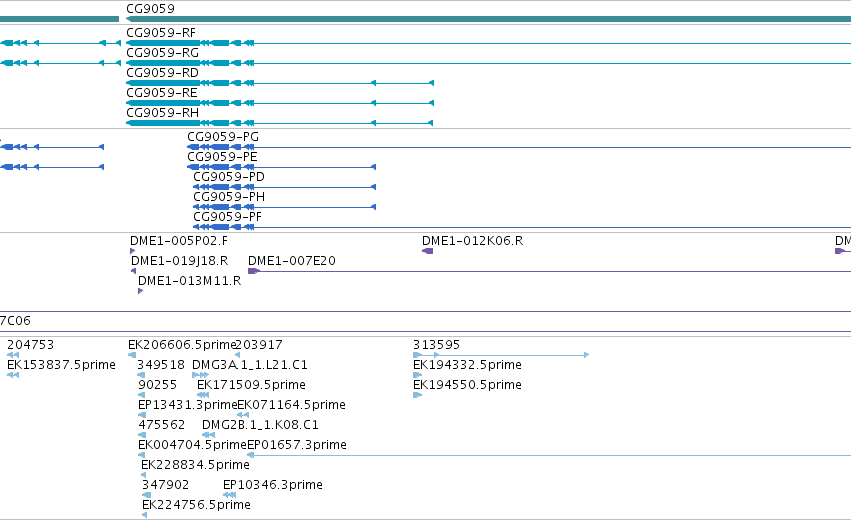This screenshot has width=851, height=520.
Task: Select DMG3A.1_1.L21.C1 label
Action: click(x=250, y=365)
